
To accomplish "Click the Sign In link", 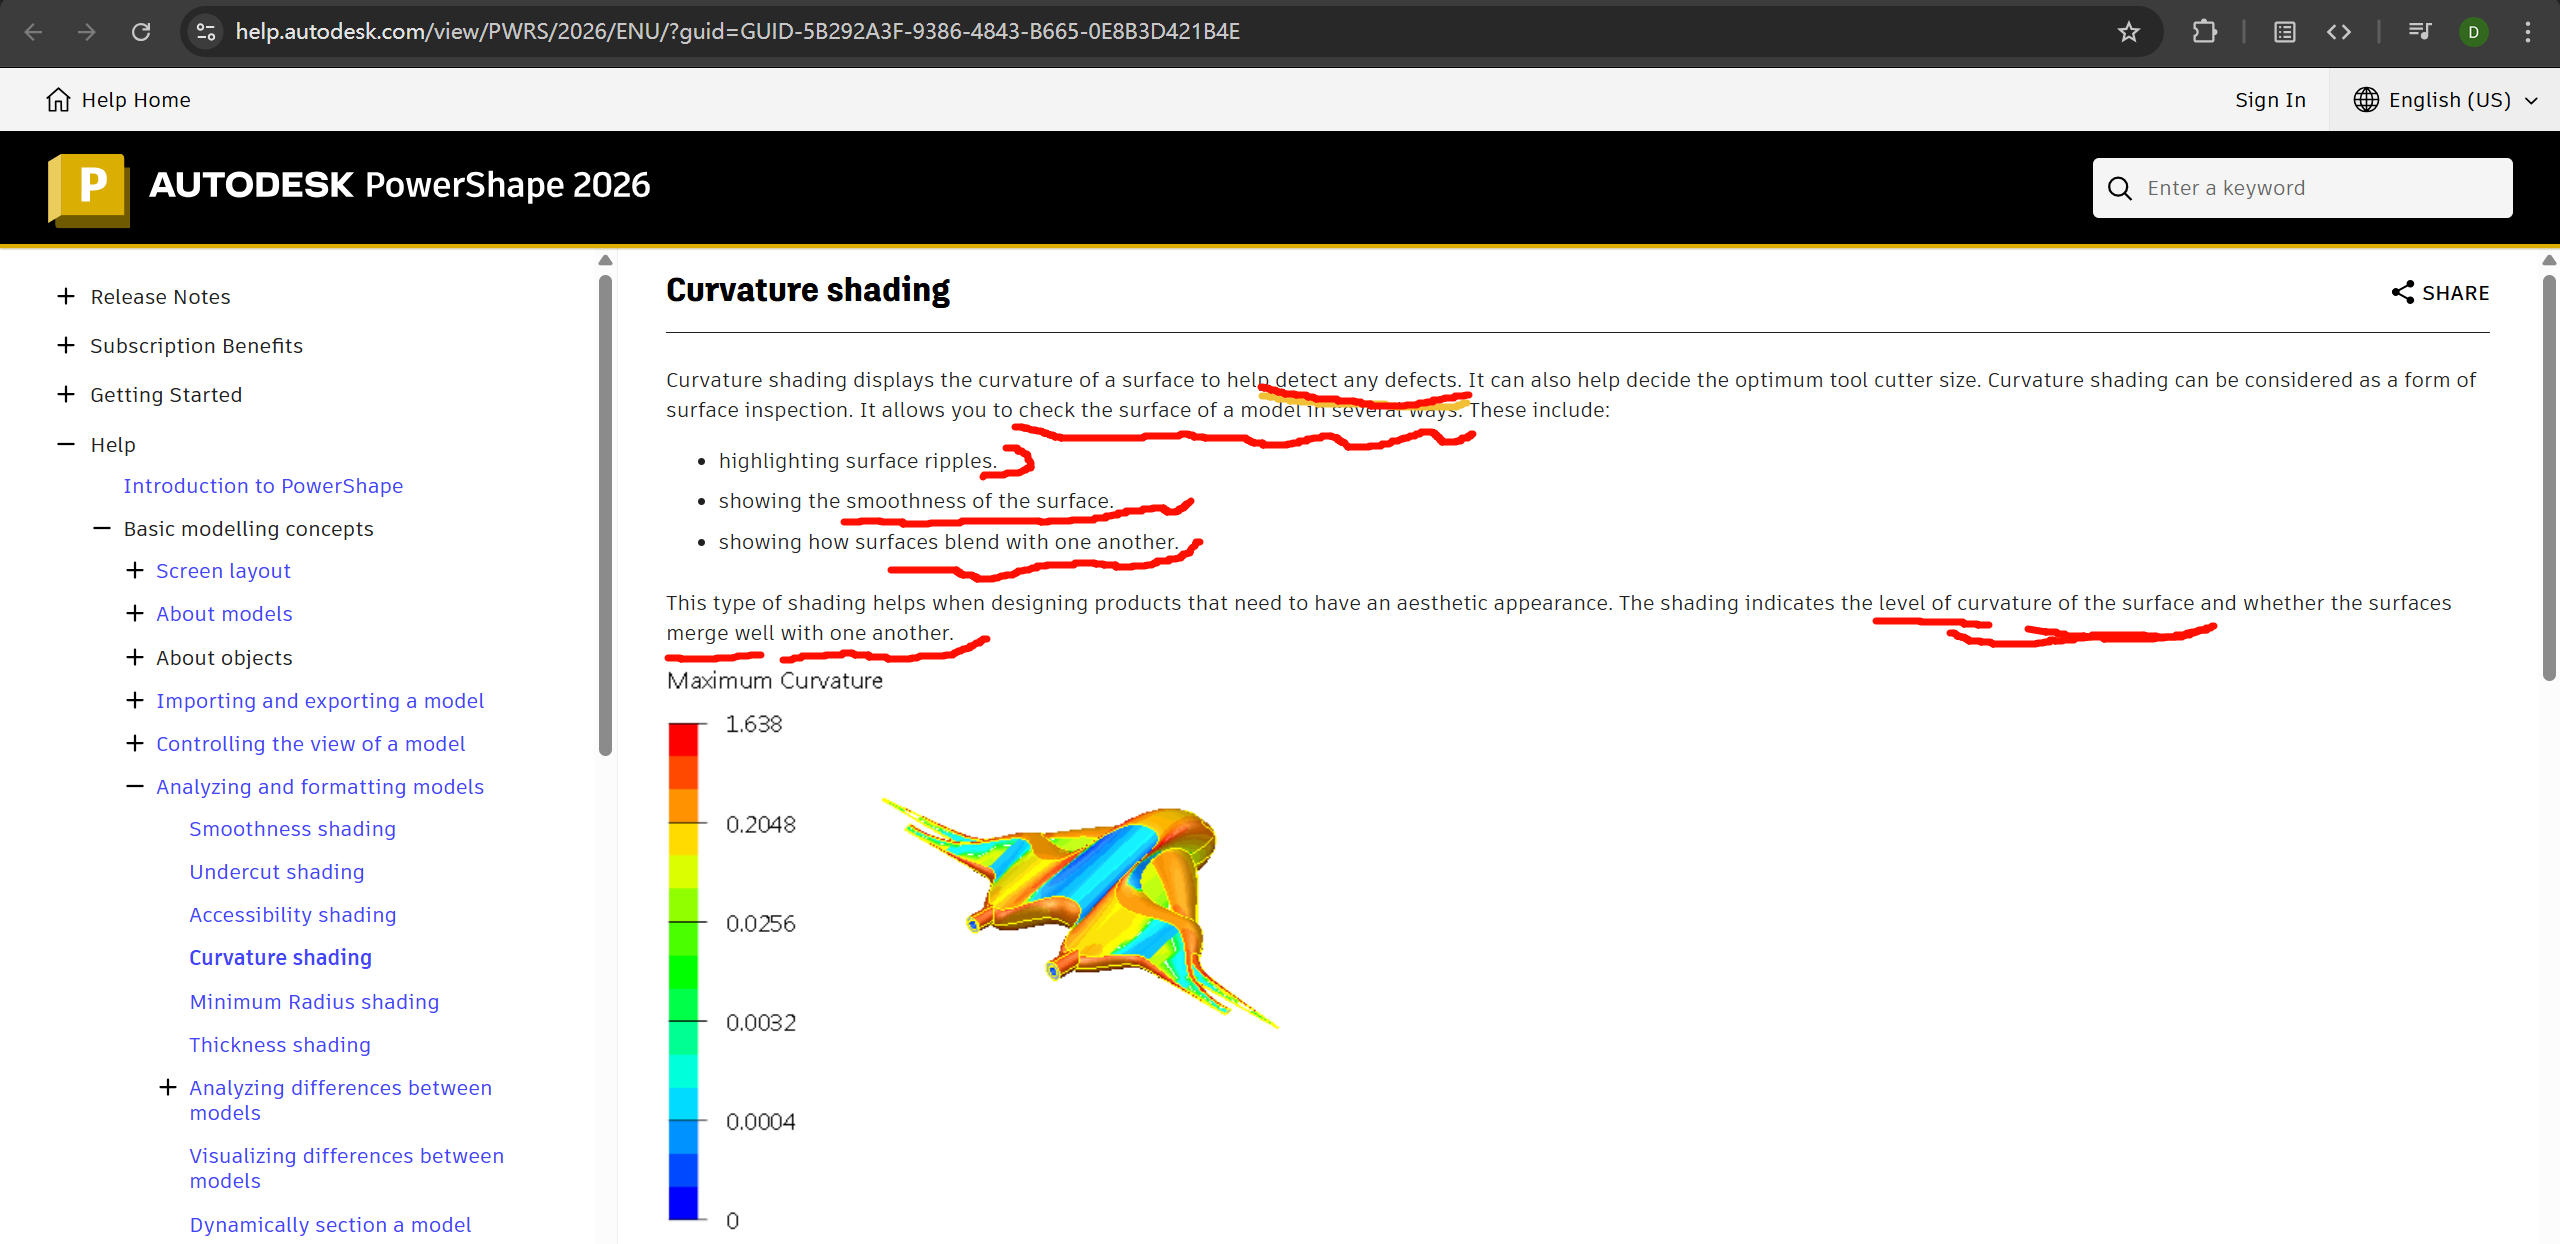I will tap(2270, 100).
